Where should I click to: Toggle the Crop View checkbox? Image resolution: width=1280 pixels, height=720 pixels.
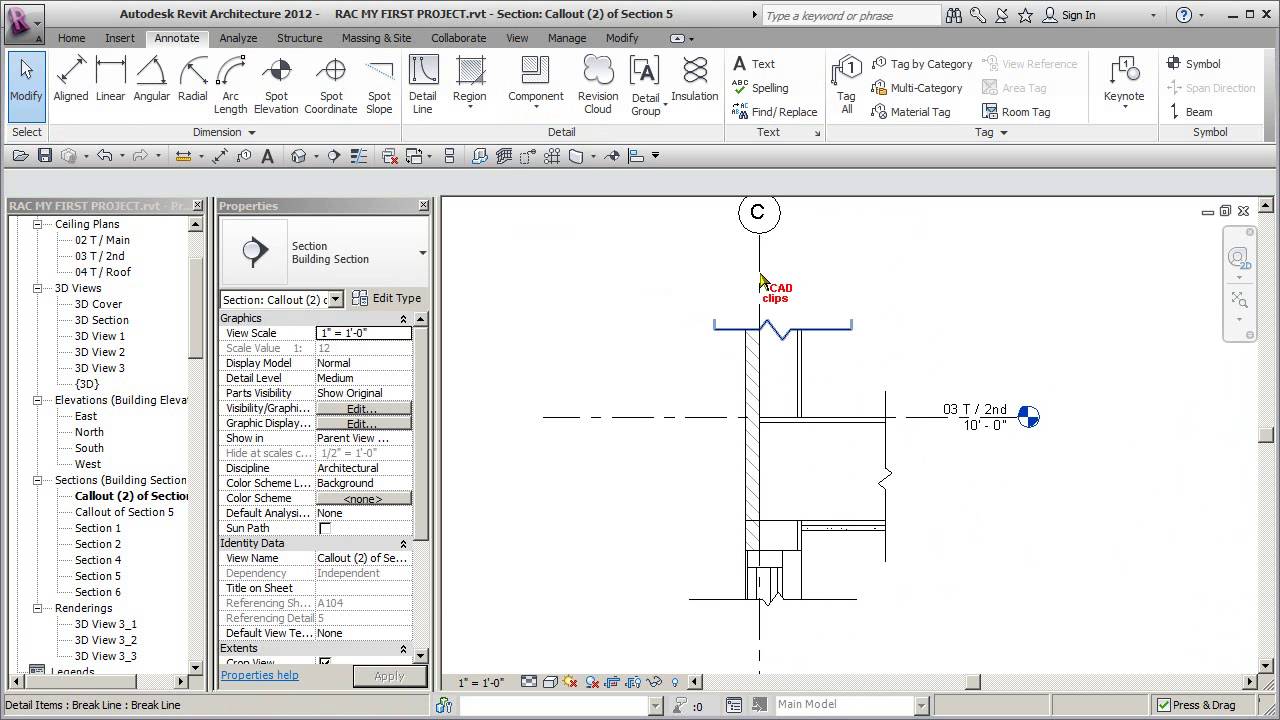pos(324,663)
